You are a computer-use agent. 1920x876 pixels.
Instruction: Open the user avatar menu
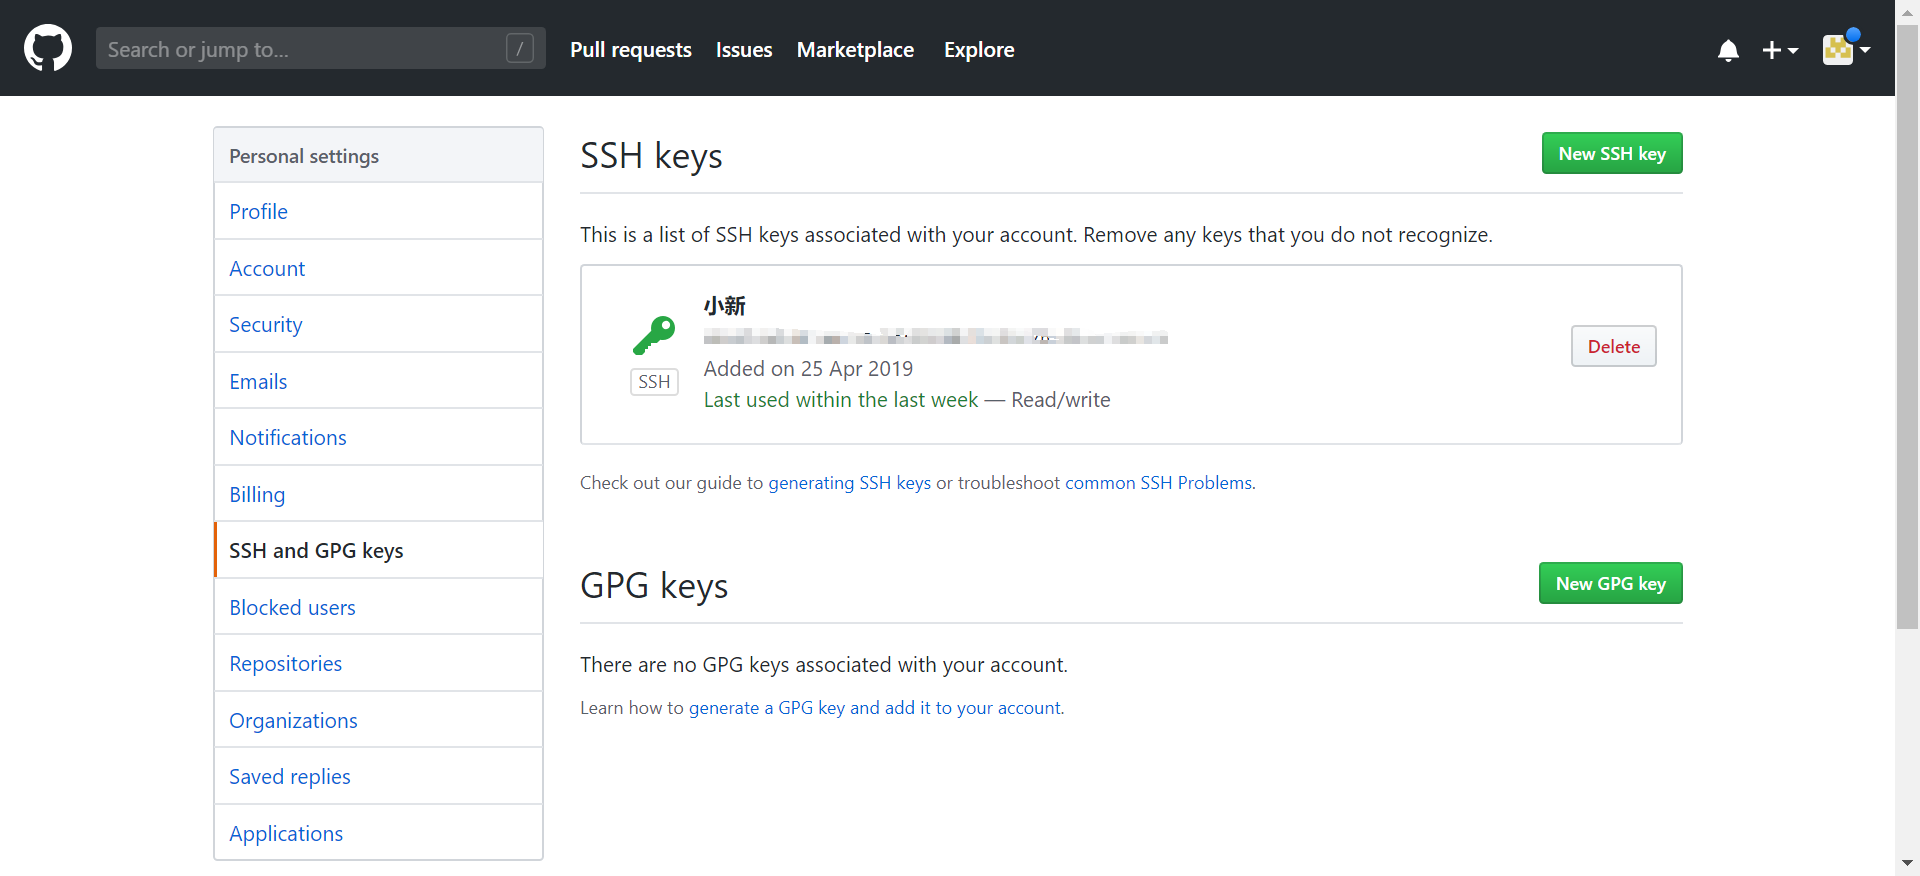pyautogui.click(x=1846, y=48)
